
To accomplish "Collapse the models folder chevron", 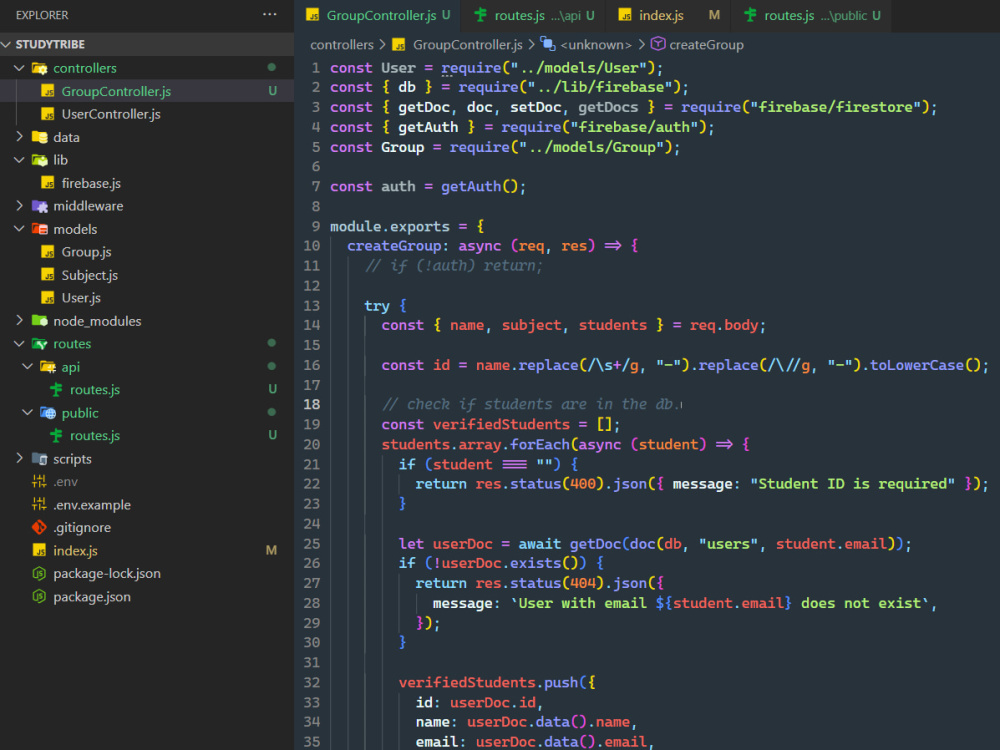I will 19,228.
